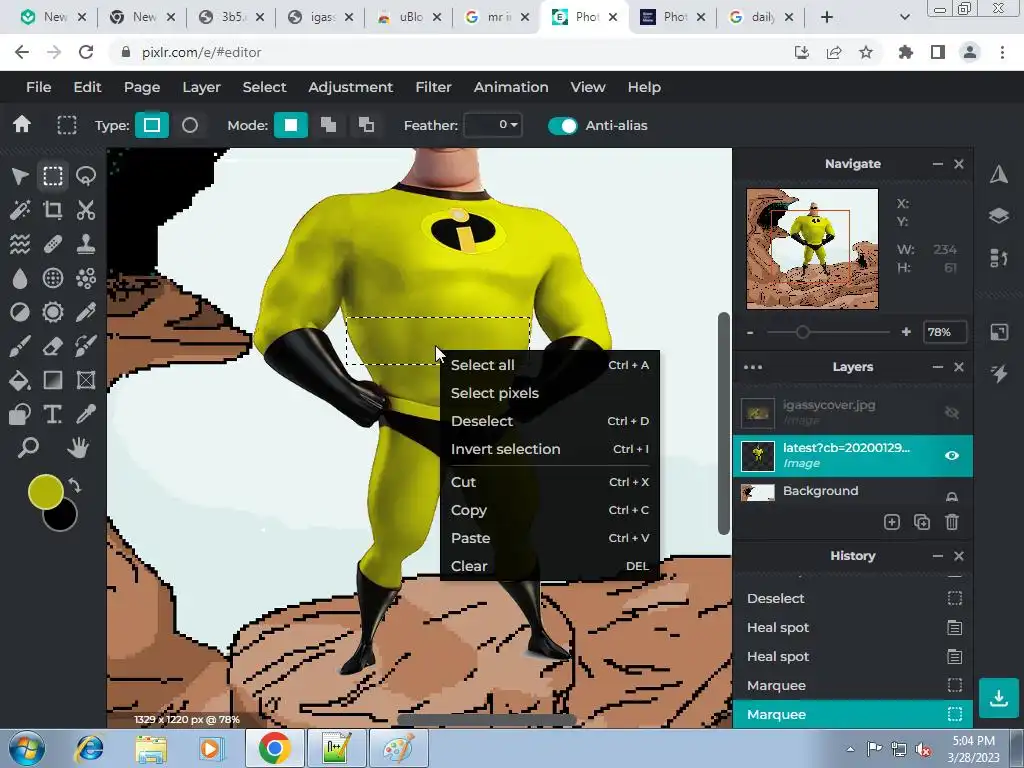Hide the latest?cb=20200129 layer
The height and width of the screenshot is (768, 1024).
coord(952,455)
